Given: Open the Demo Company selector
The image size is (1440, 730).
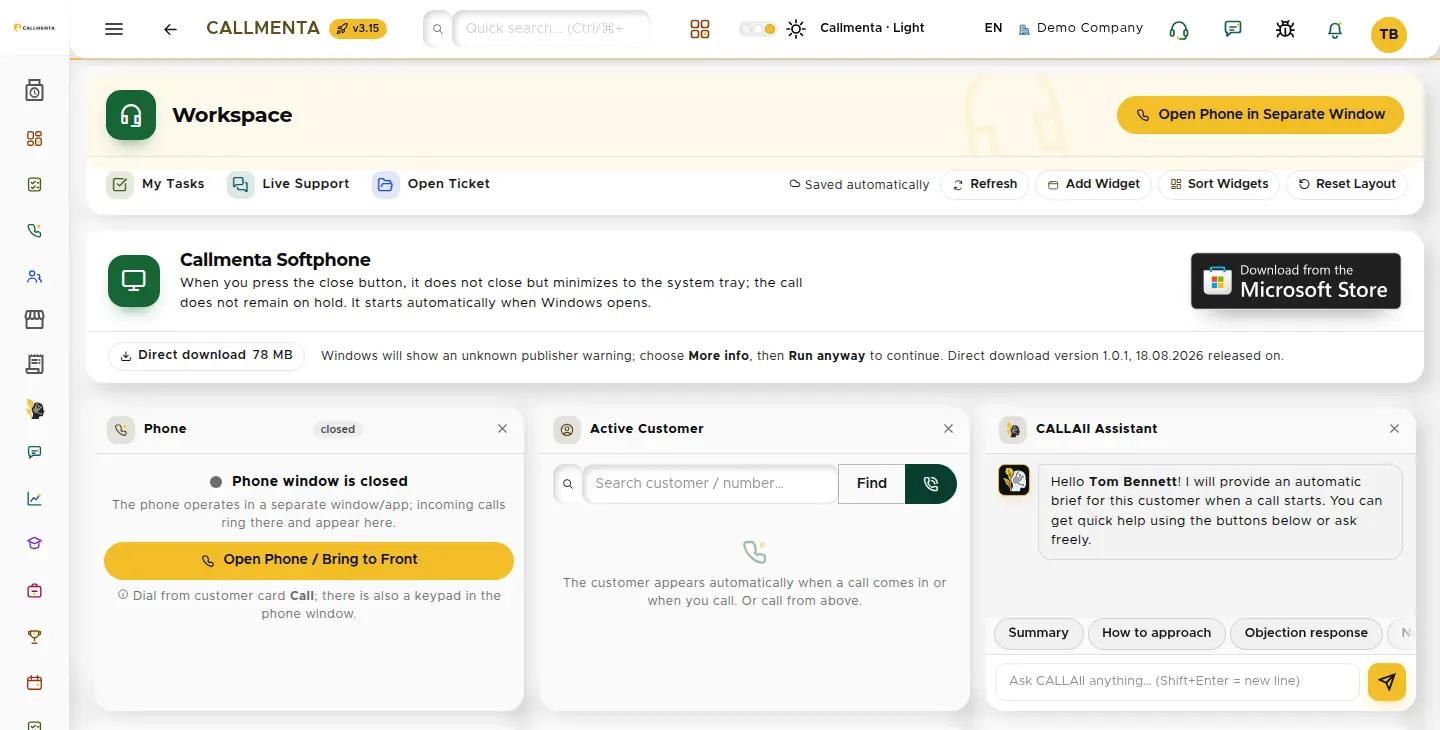Looking at the screenshot, I should [x=1081, y=28].
